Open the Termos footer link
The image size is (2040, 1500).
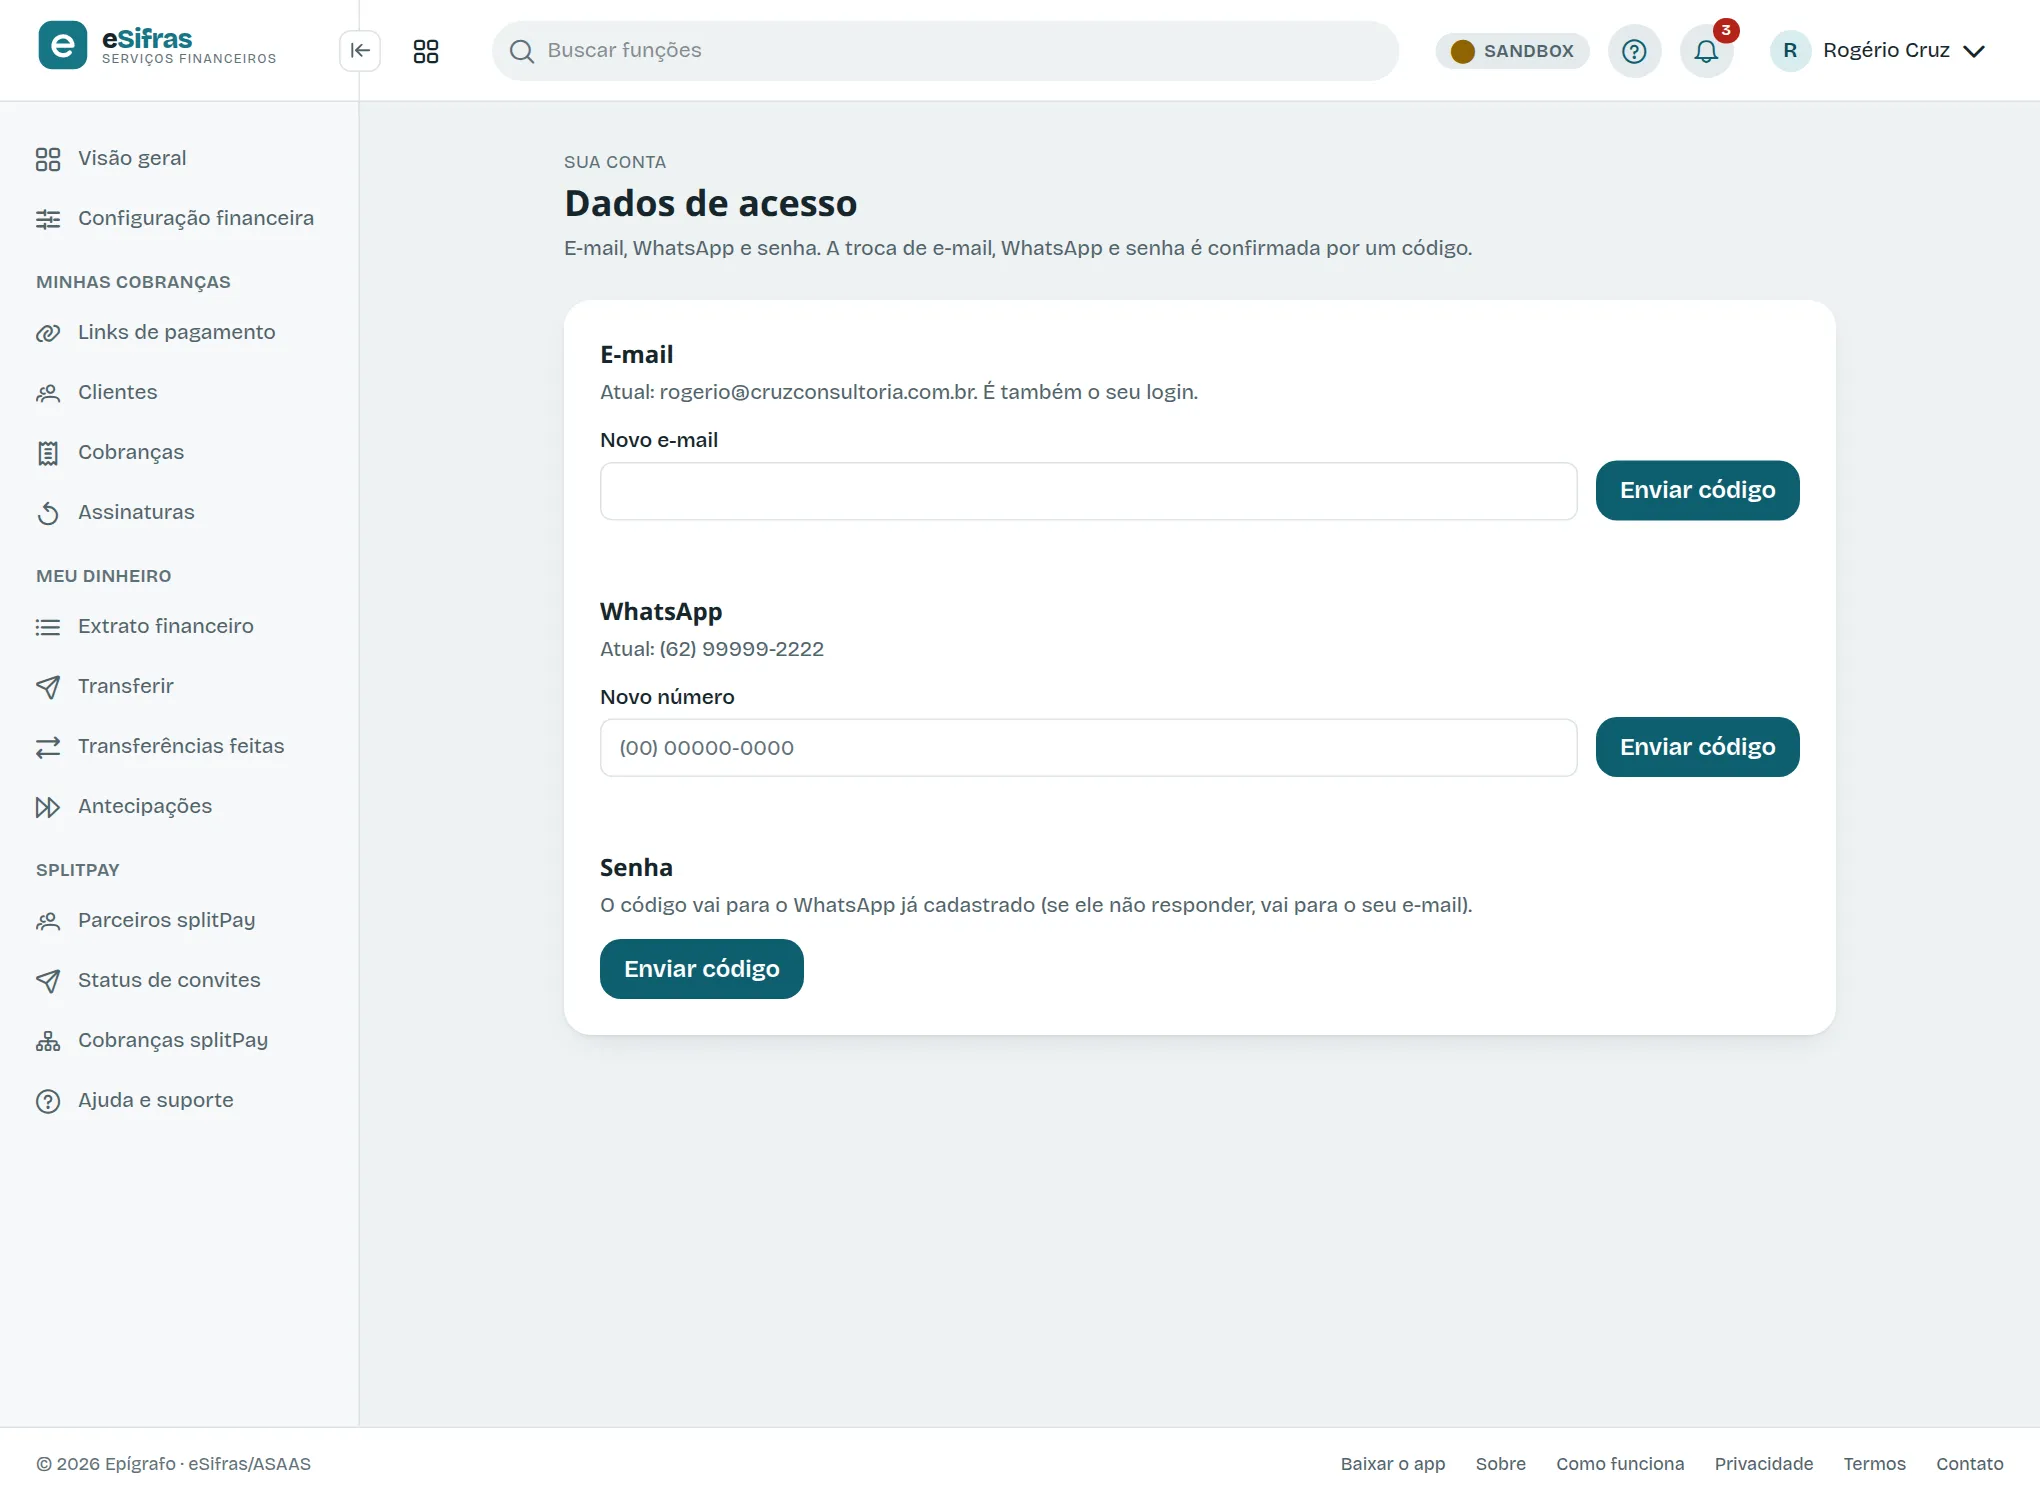[x=1874, y=1464]
